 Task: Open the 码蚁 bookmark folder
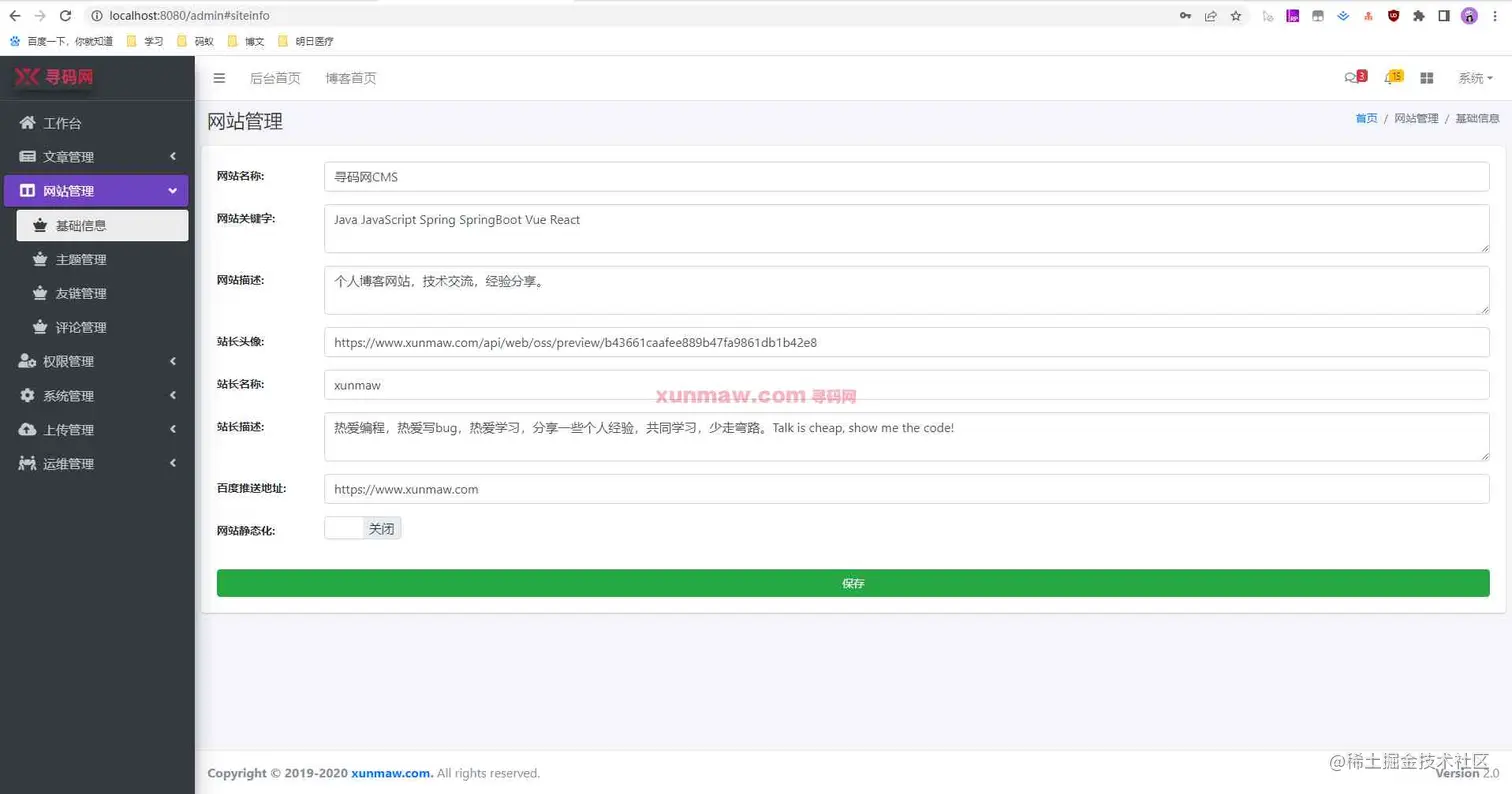pos(195,42)
